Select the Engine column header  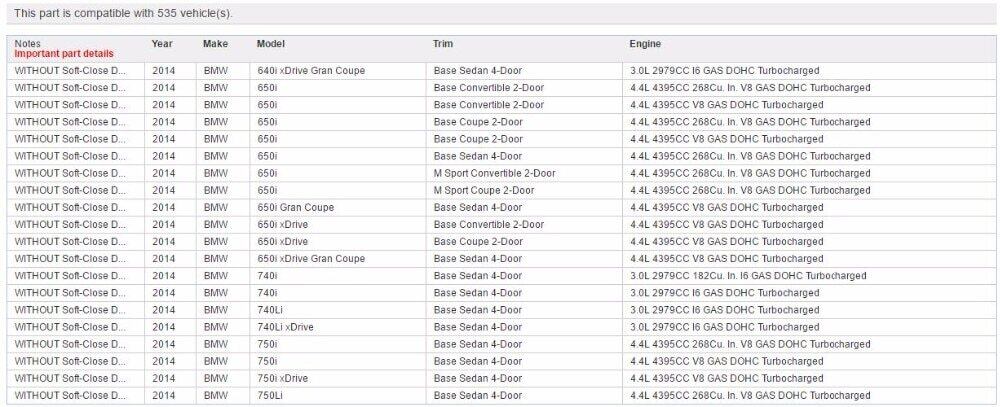(x=644, y=44)
